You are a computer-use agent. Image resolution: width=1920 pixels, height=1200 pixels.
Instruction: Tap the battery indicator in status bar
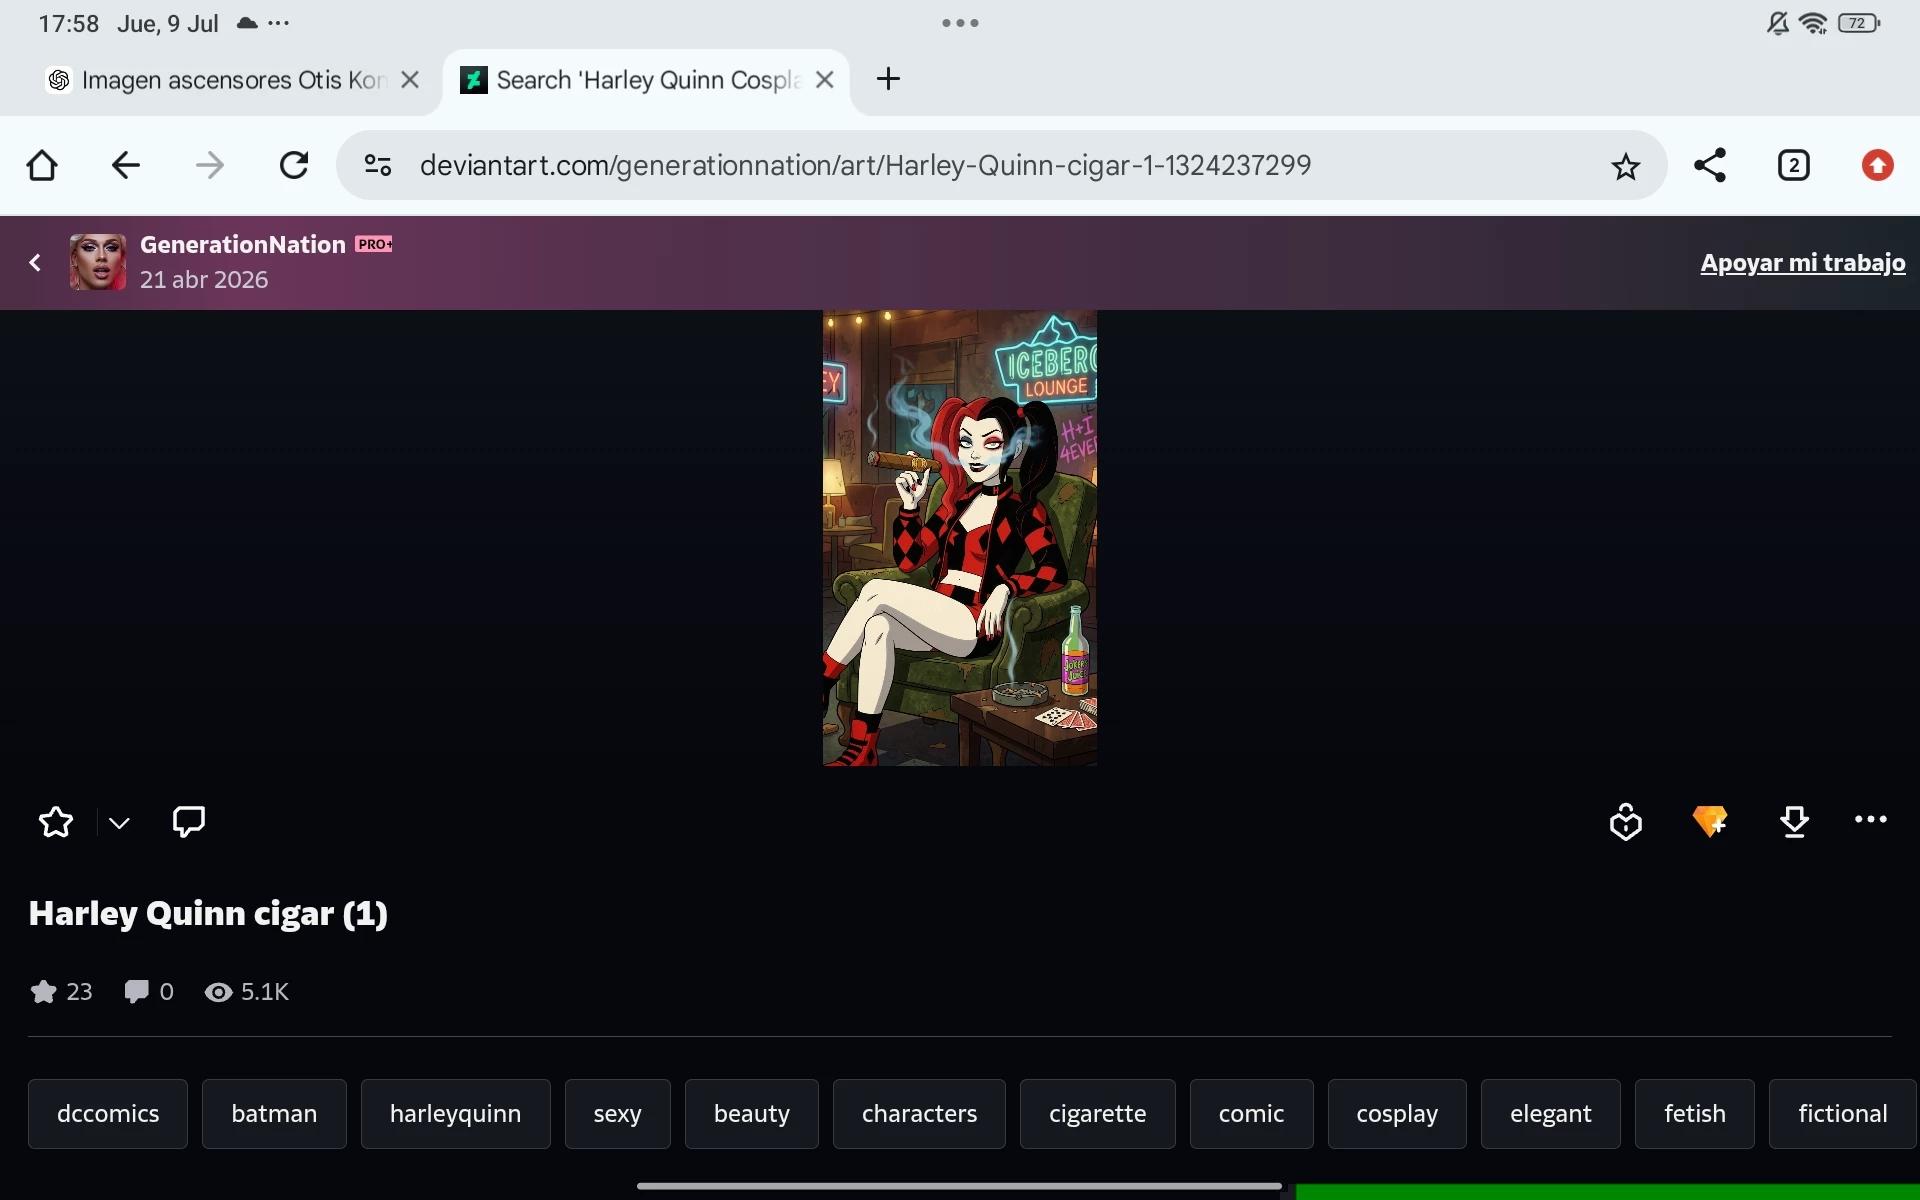tap(1859, 23)
